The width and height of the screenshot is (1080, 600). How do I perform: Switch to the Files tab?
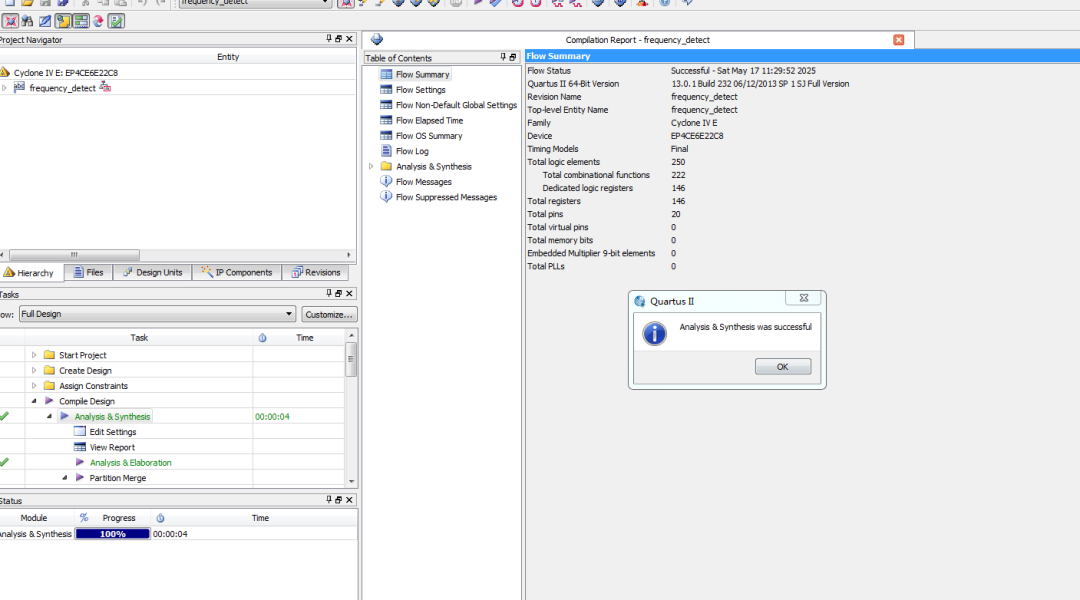click(x=87, y=272)
